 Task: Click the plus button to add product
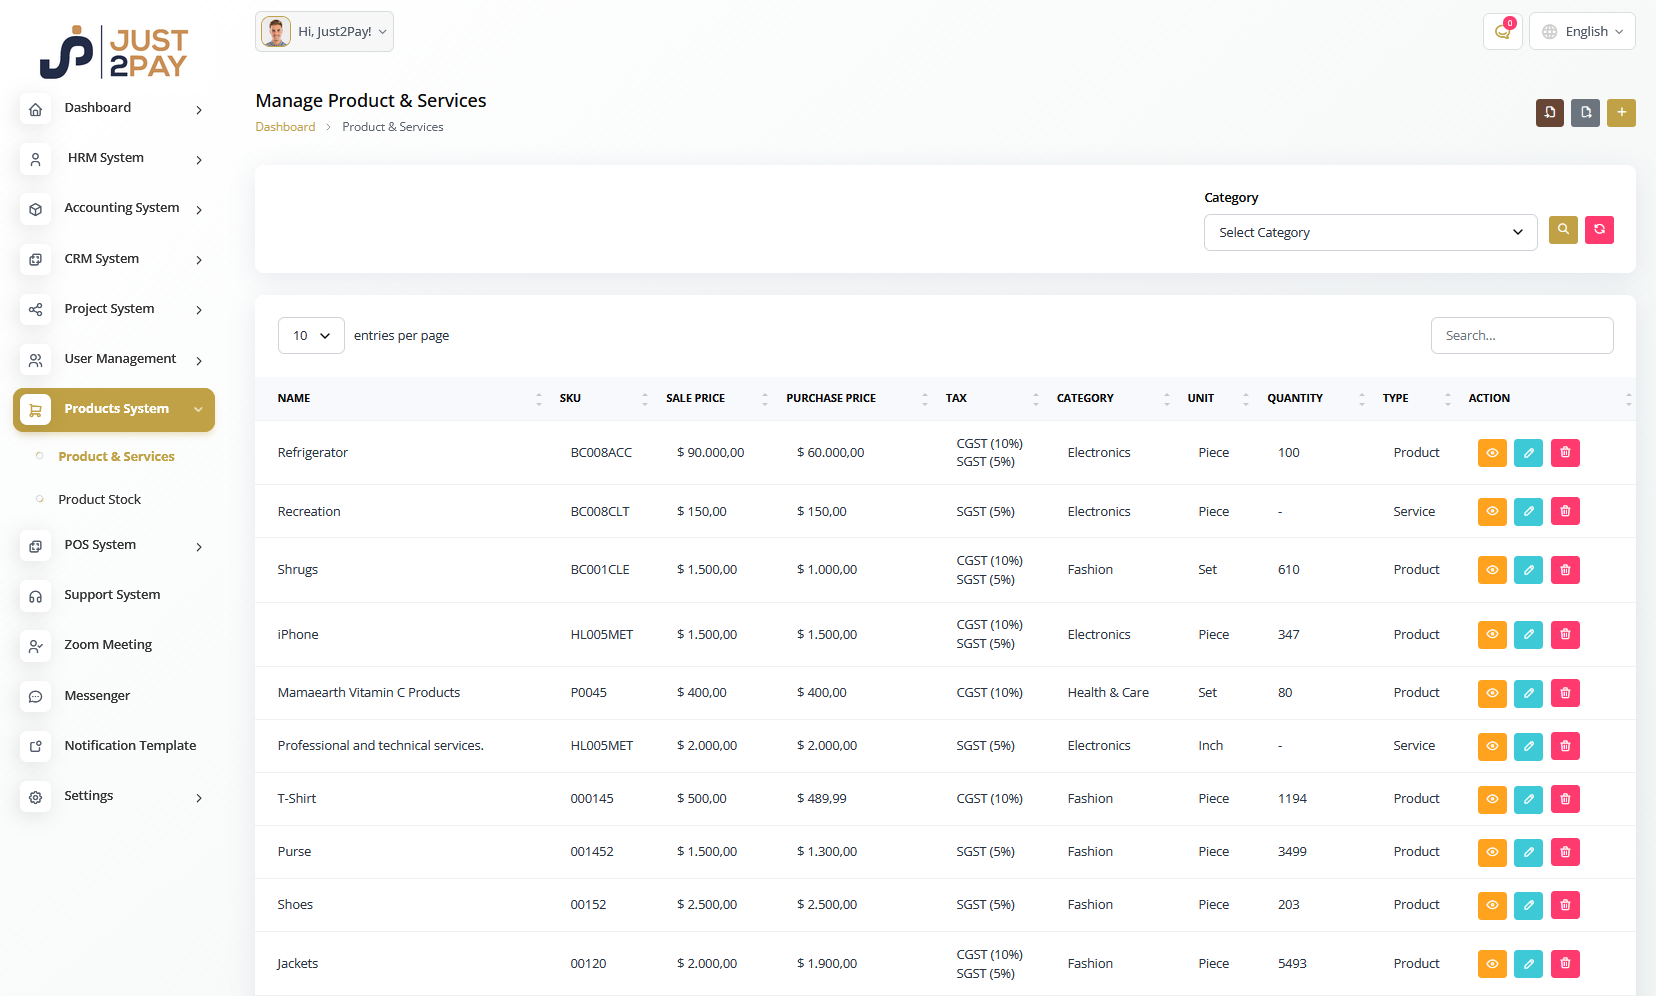(x=1621, y=113)
